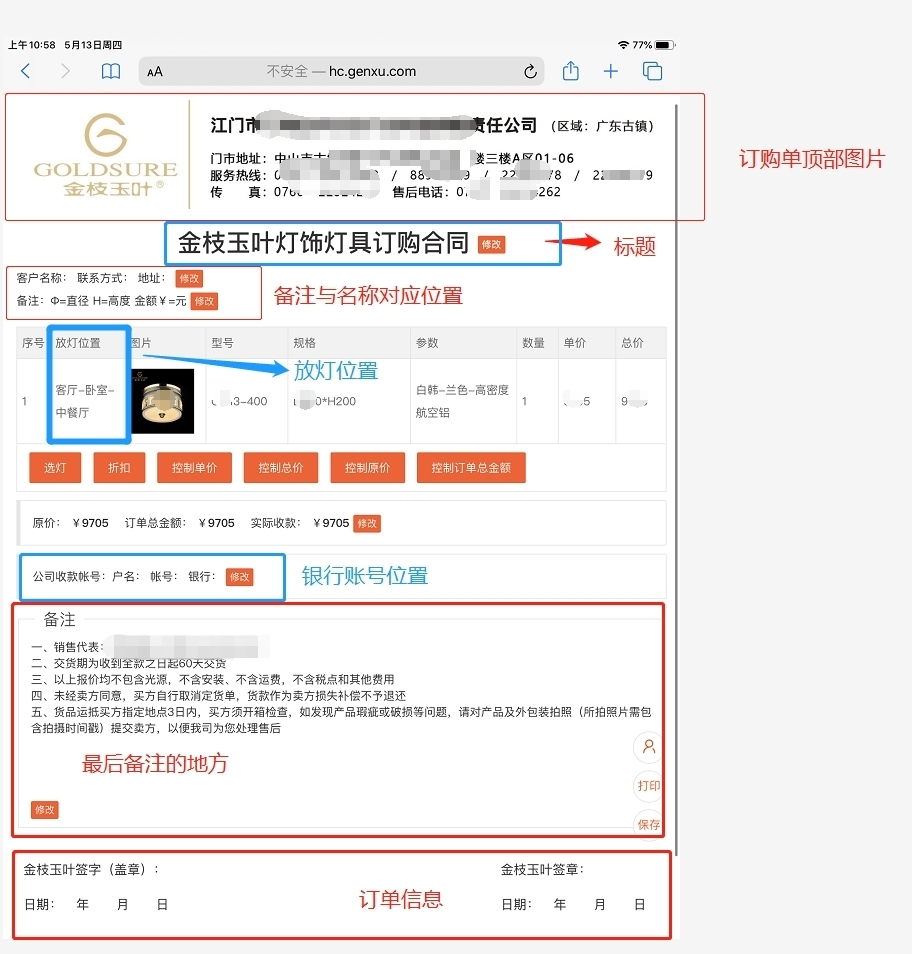This screenshot has width=912, height=954.
Task: Tap the Safari address bar
Action: pyautogui.click(x=340, y=72)
